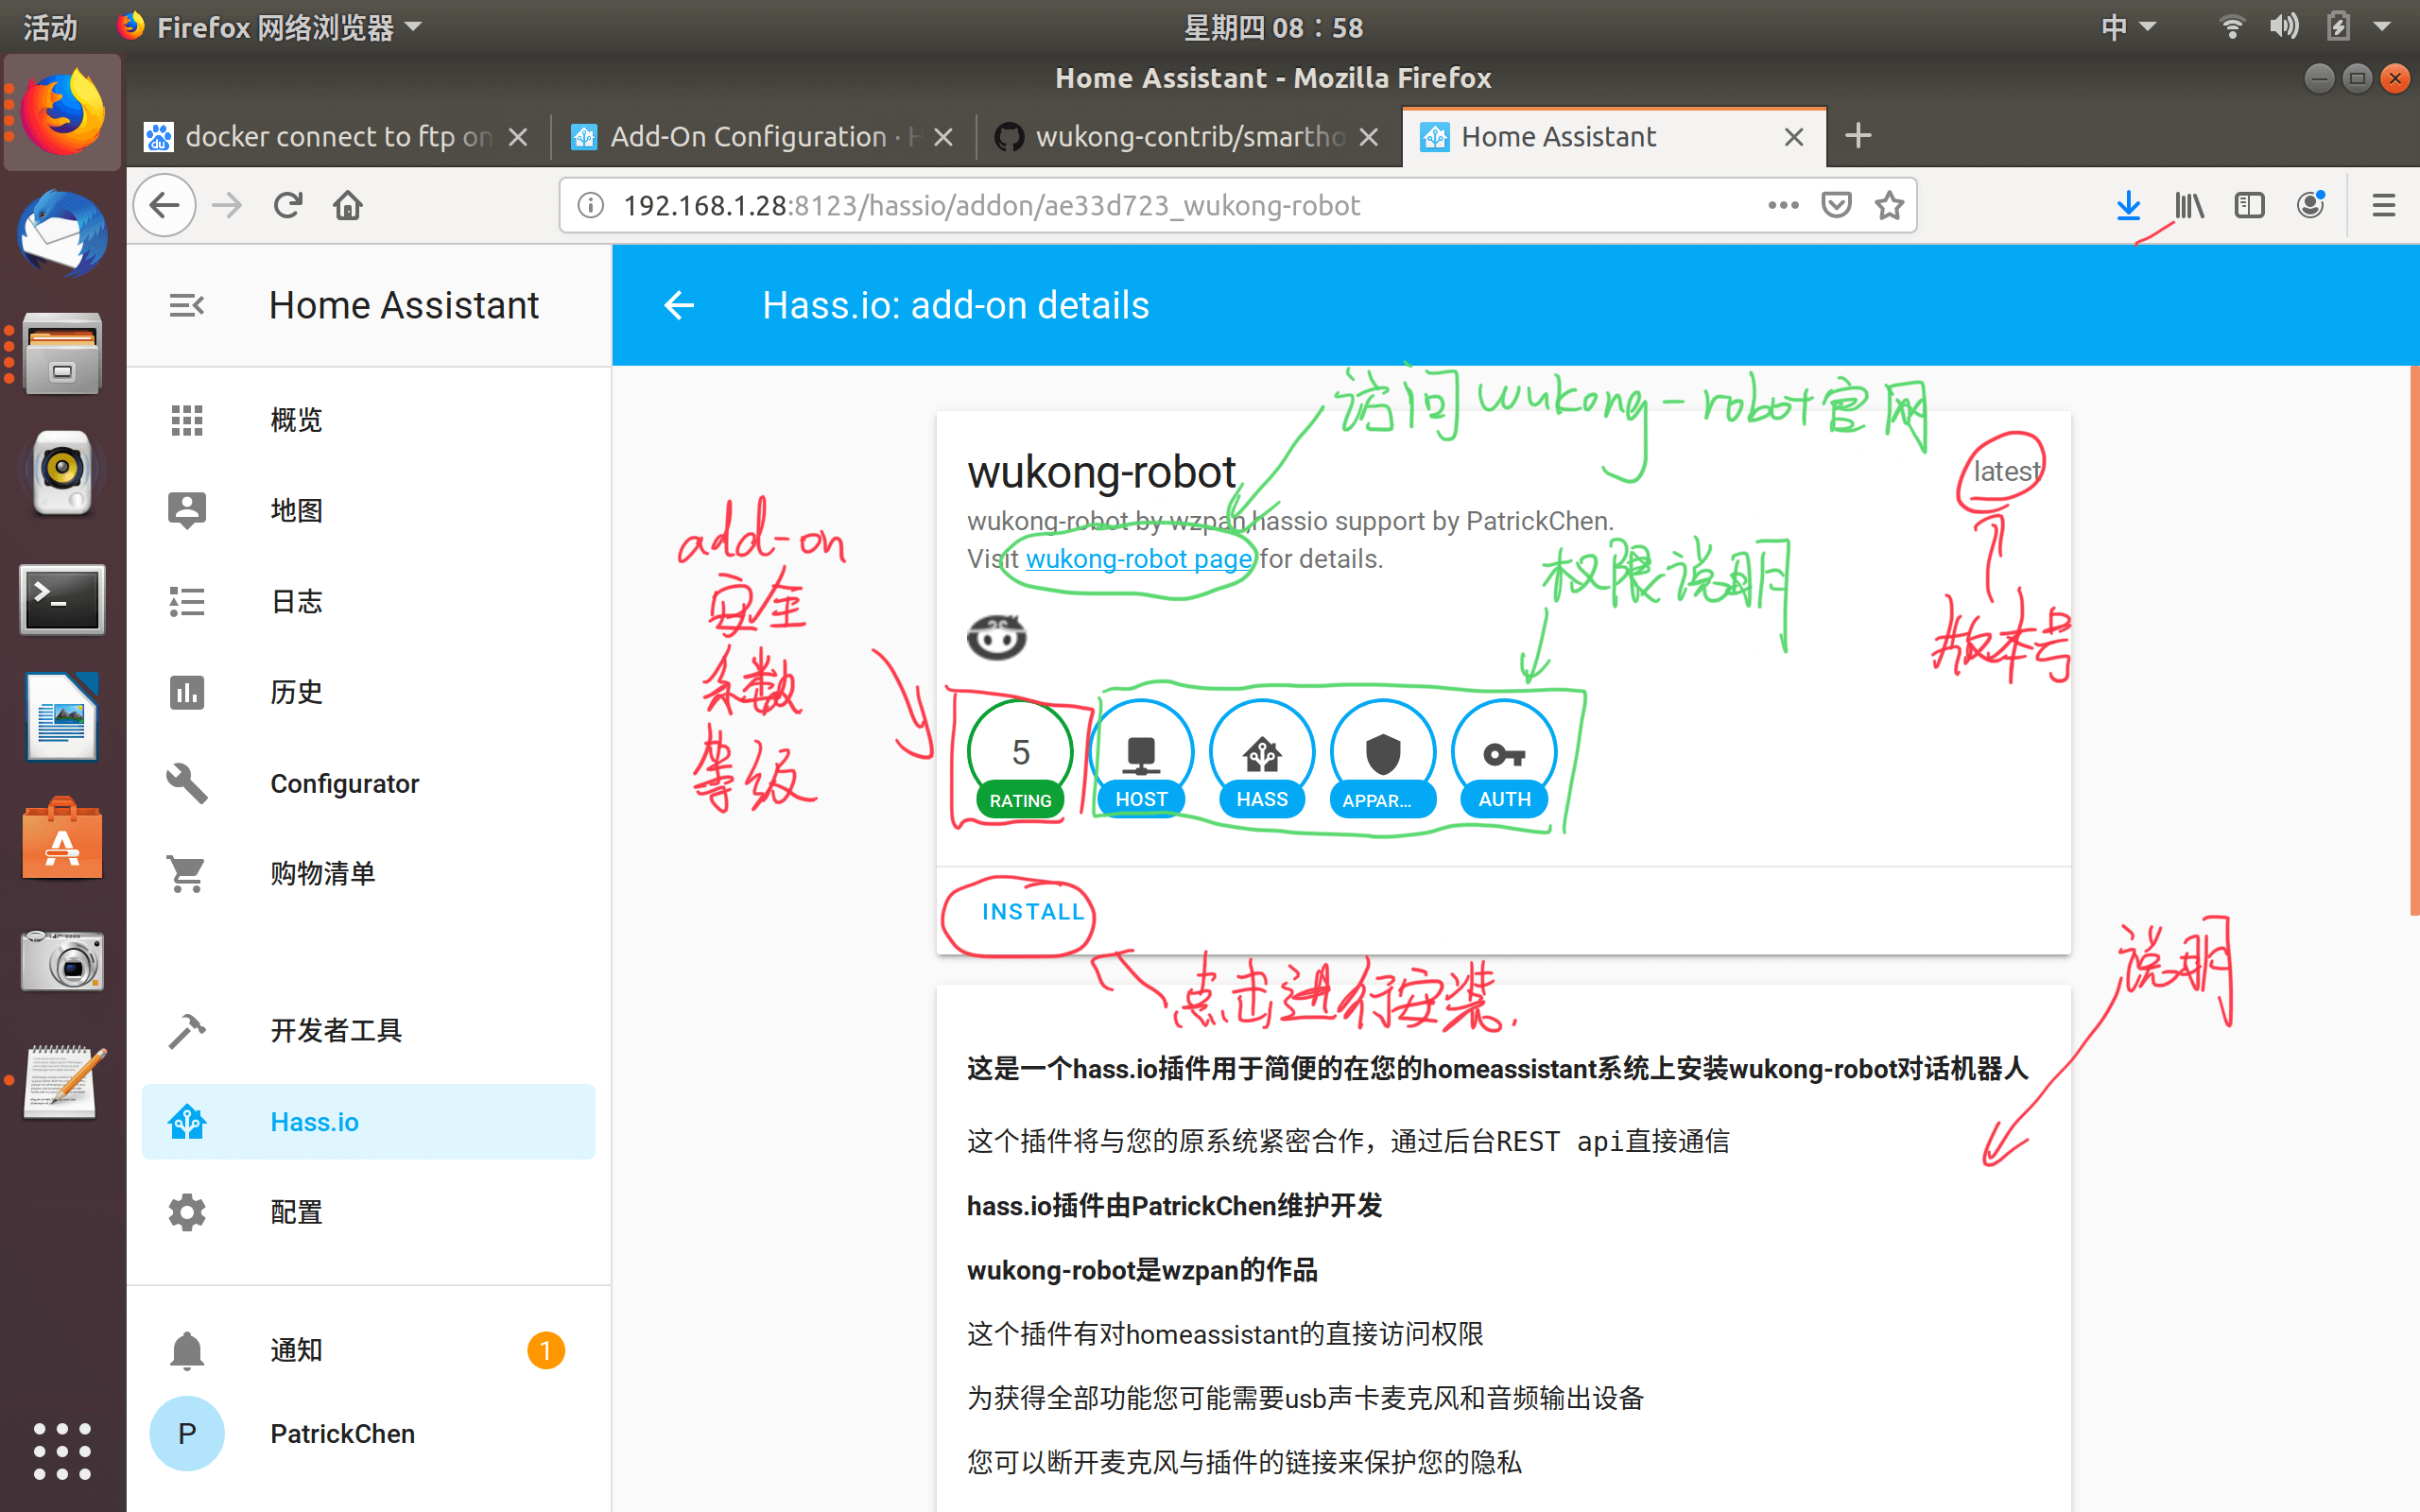Click the 'wukong-robot' add-on title

[1101, 472]
